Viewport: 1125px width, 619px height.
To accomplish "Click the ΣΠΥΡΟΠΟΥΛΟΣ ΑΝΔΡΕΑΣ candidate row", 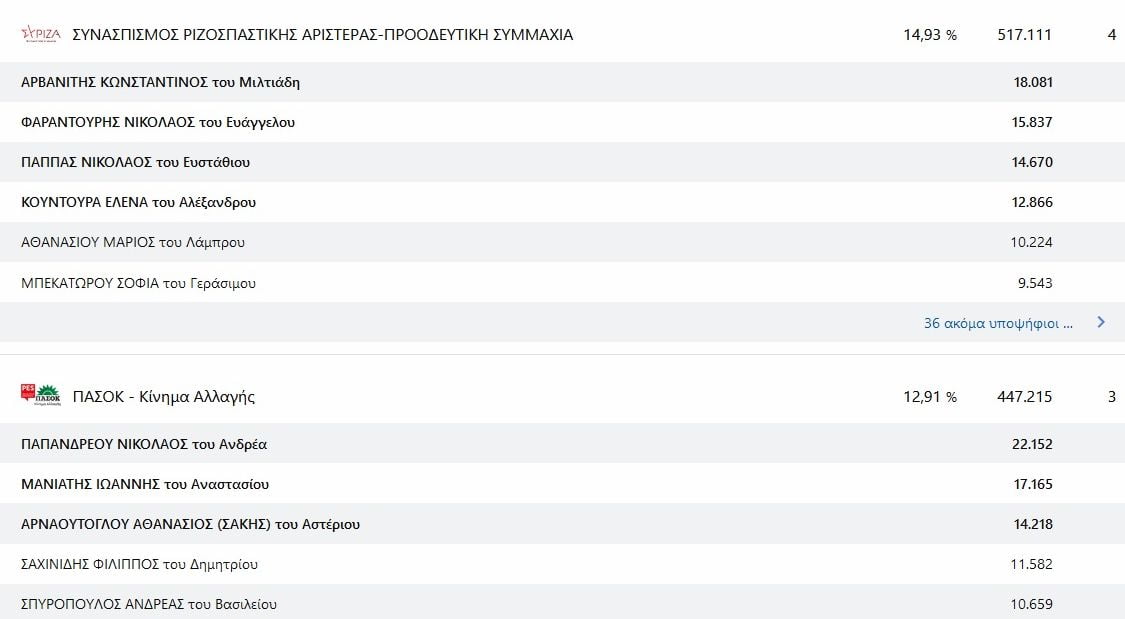I will point(149,604).
